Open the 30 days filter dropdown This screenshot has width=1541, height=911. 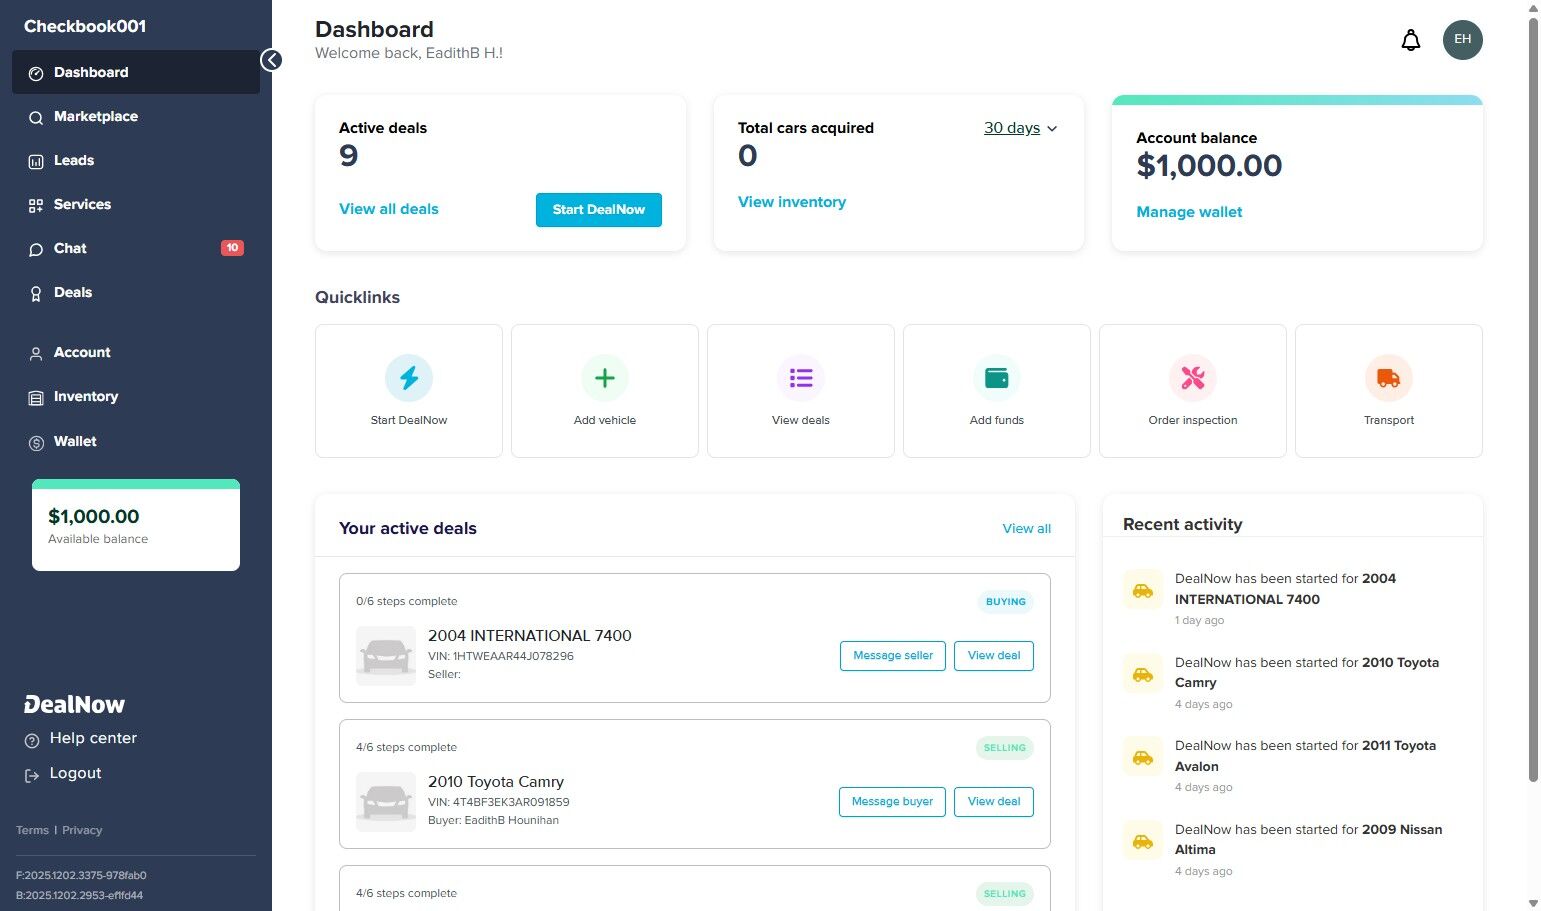tap(1019, 128)
